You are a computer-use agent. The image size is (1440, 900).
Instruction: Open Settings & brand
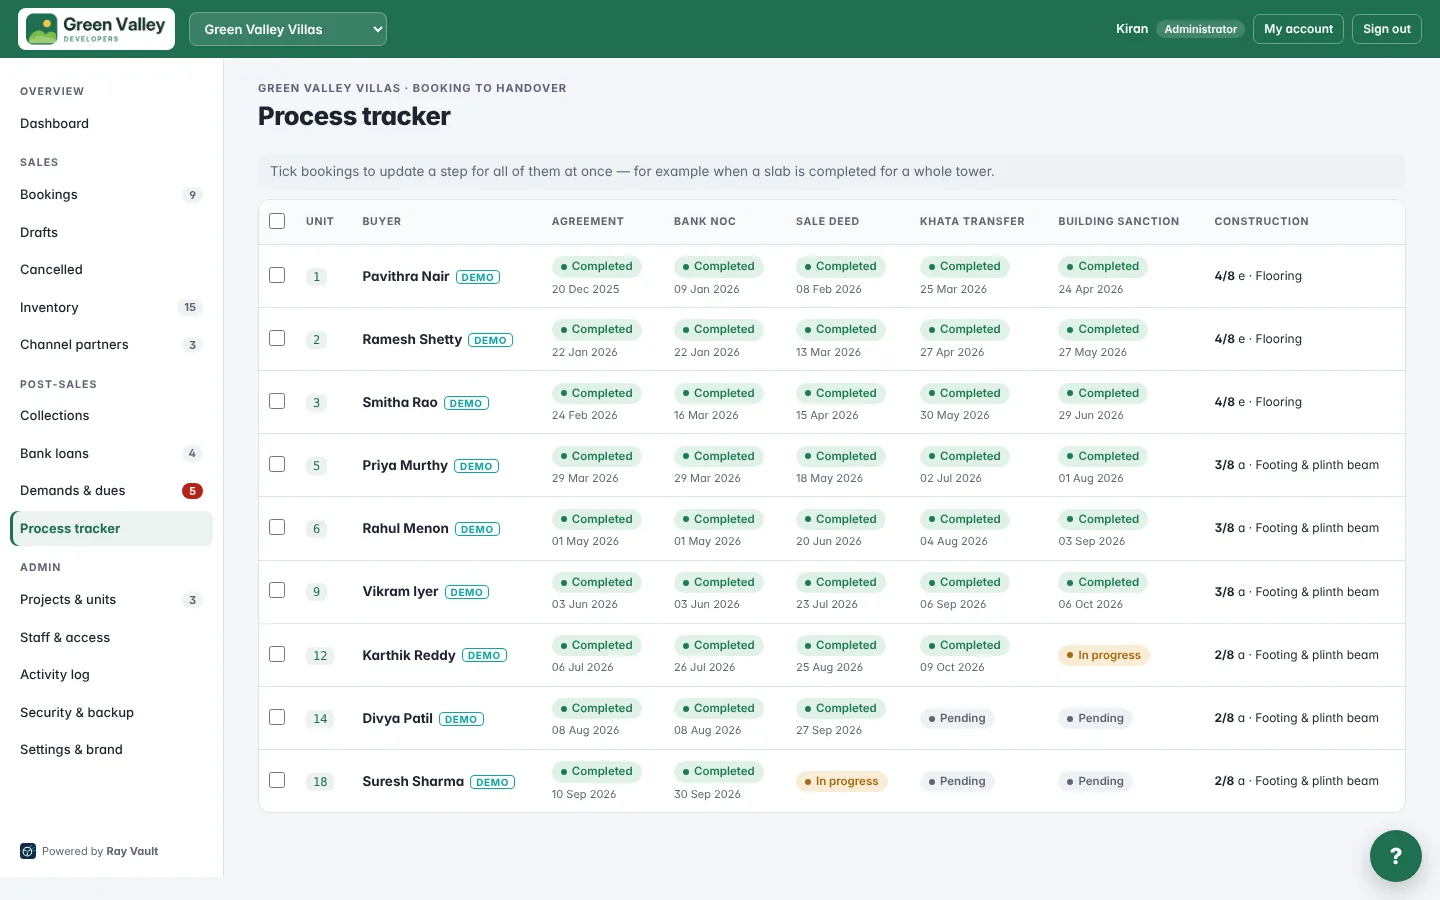point(111,750)
